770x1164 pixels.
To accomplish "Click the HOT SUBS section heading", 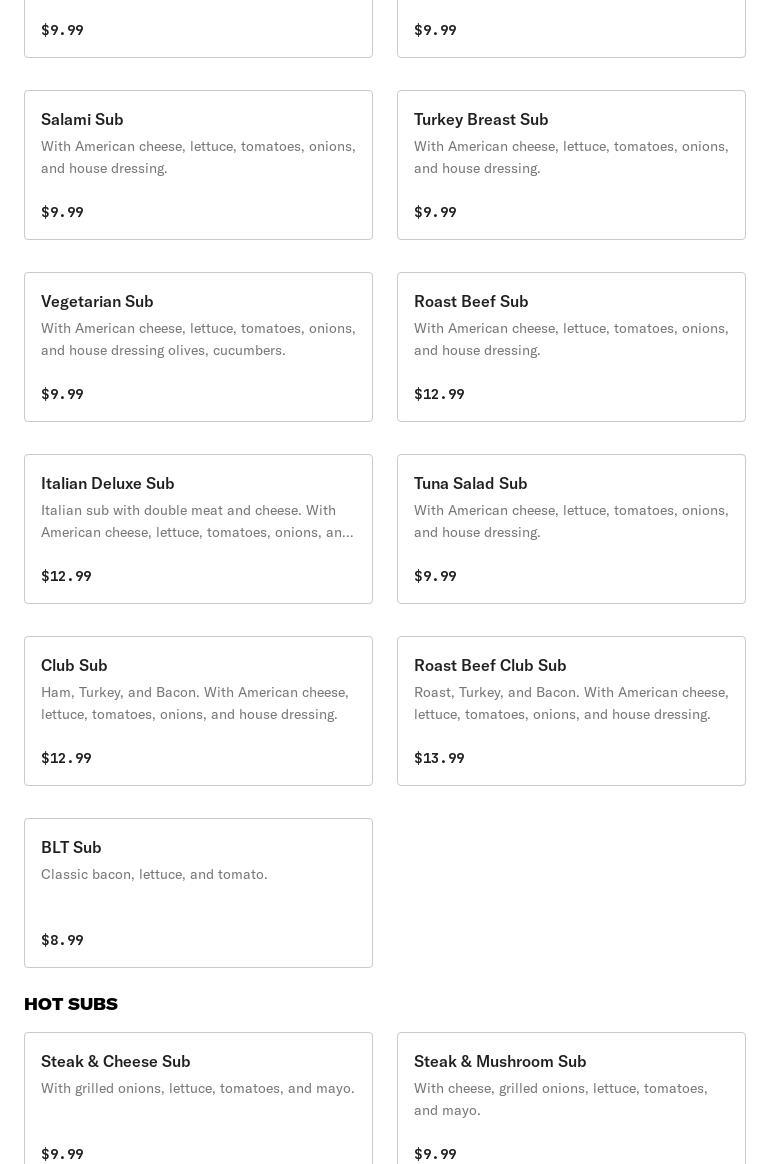I will click(x=71, y=1004).
